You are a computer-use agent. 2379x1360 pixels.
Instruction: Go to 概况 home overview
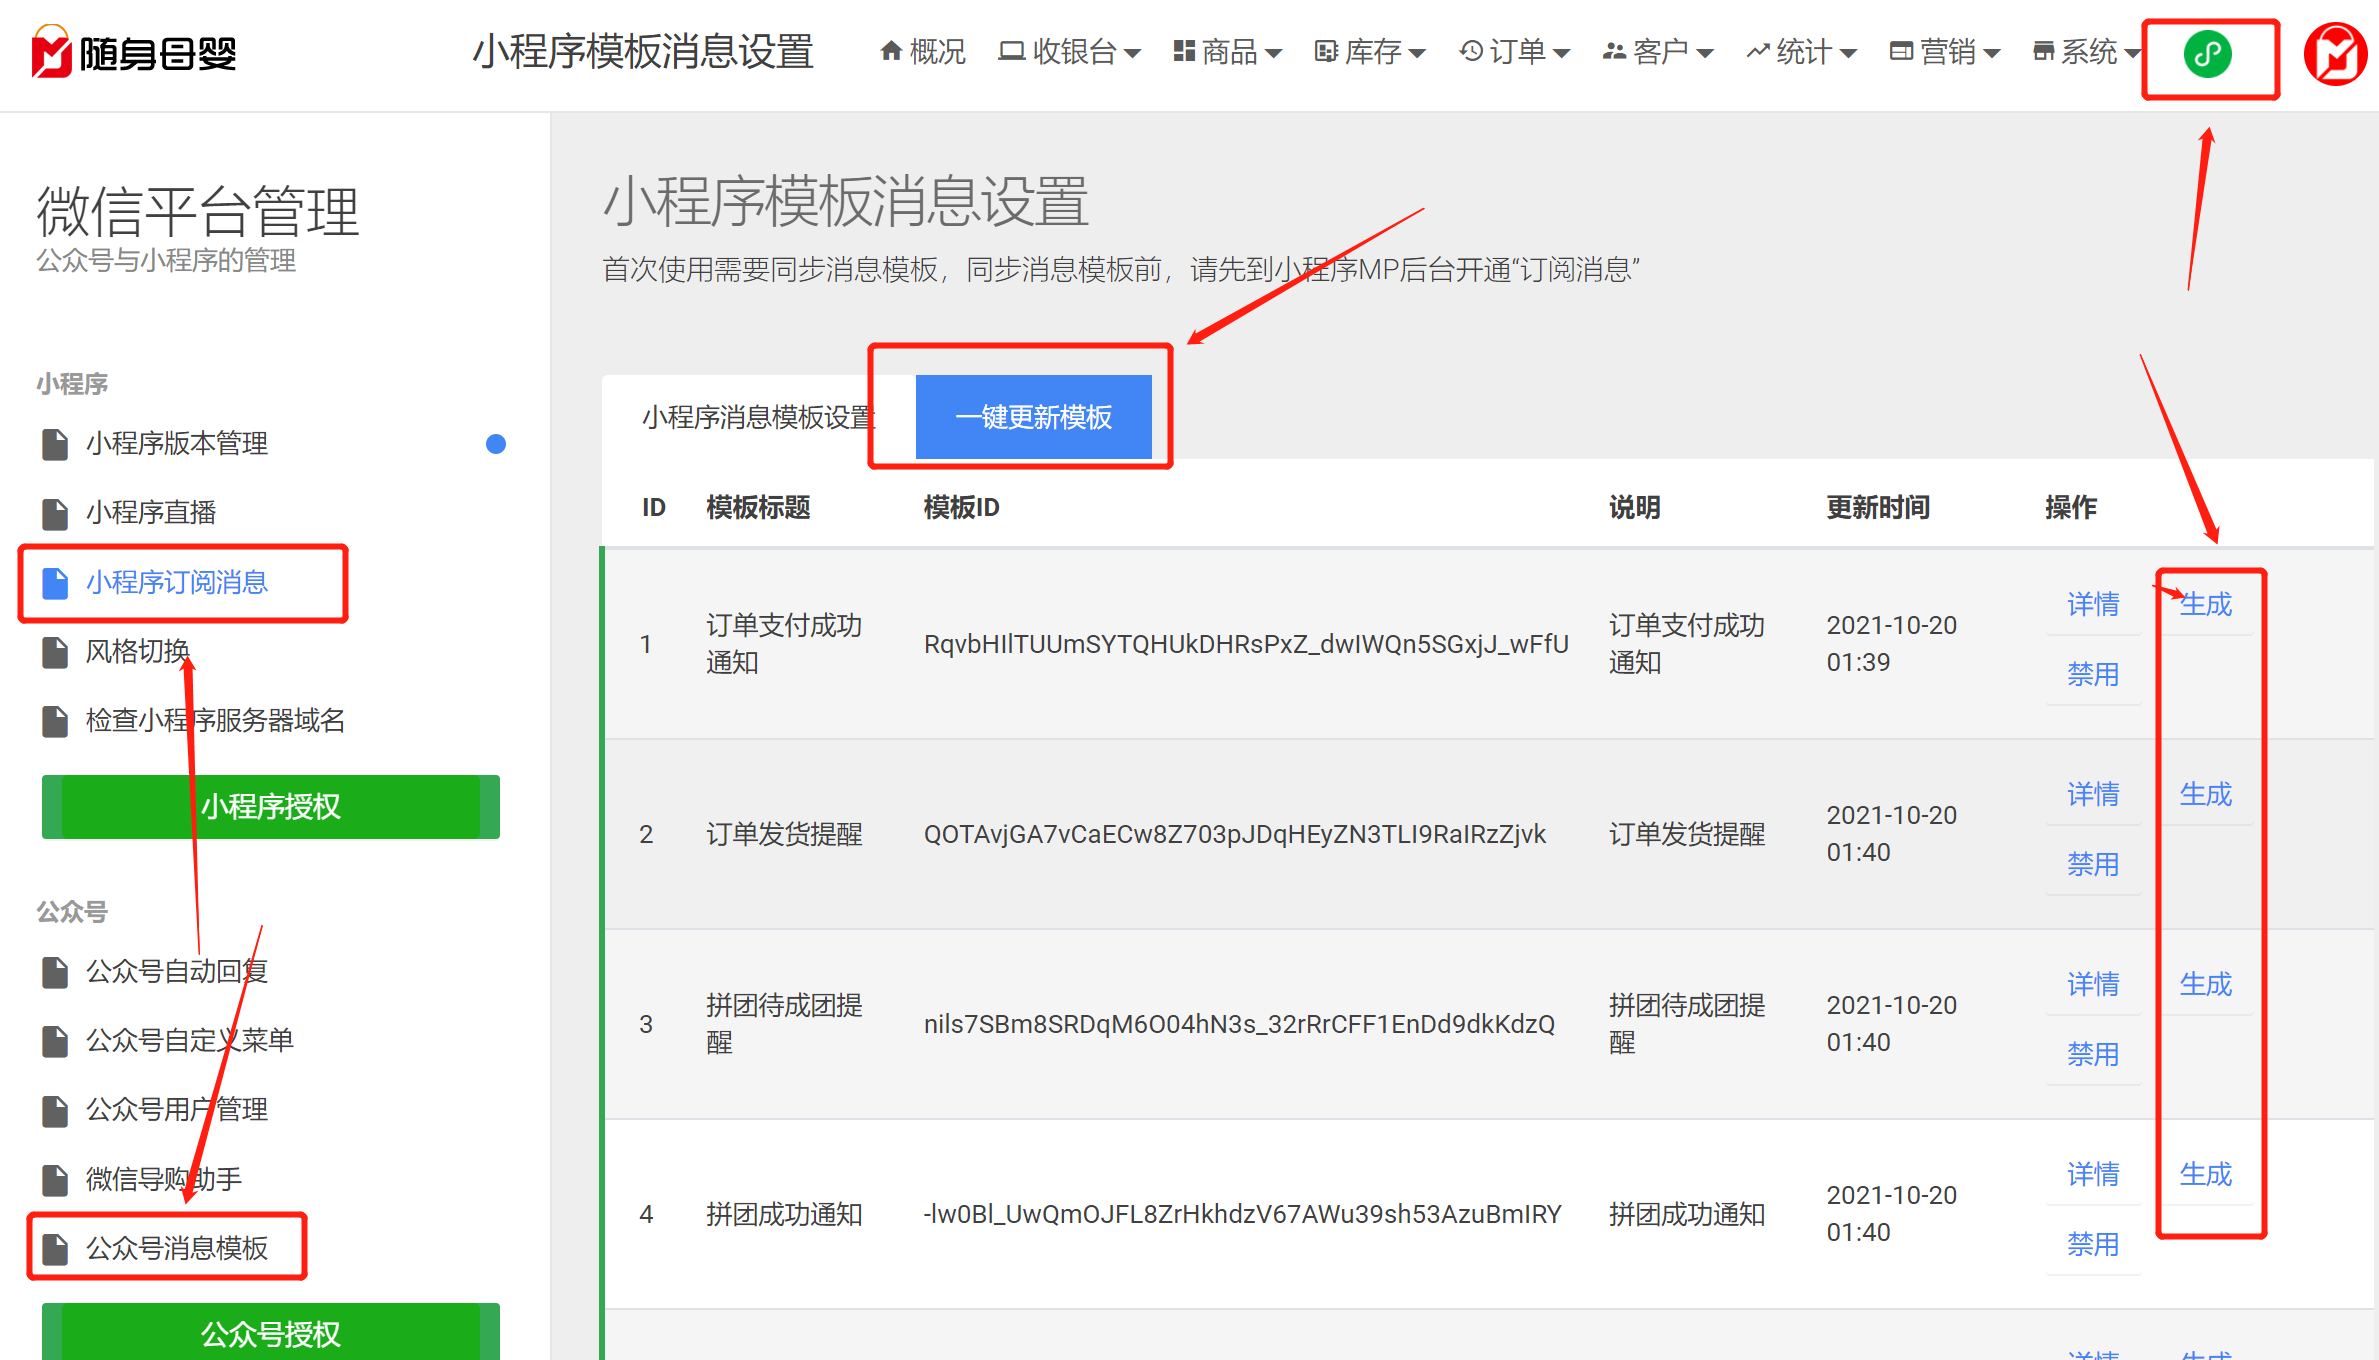(x=923, y=51)
